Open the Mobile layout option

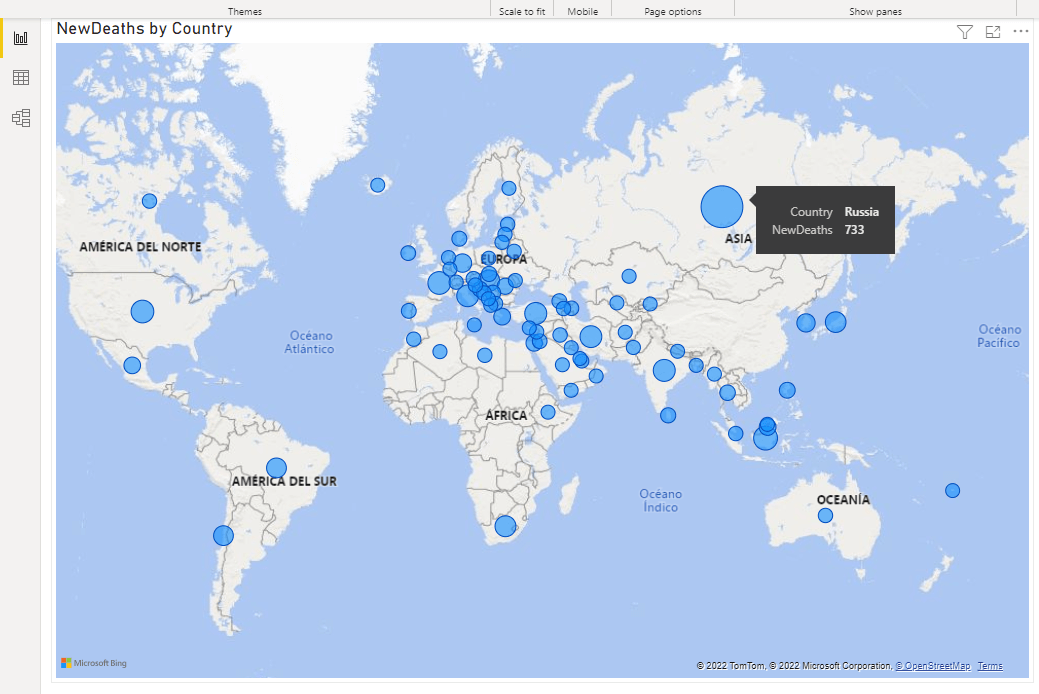pyautogui.click(x=582, y=11)
